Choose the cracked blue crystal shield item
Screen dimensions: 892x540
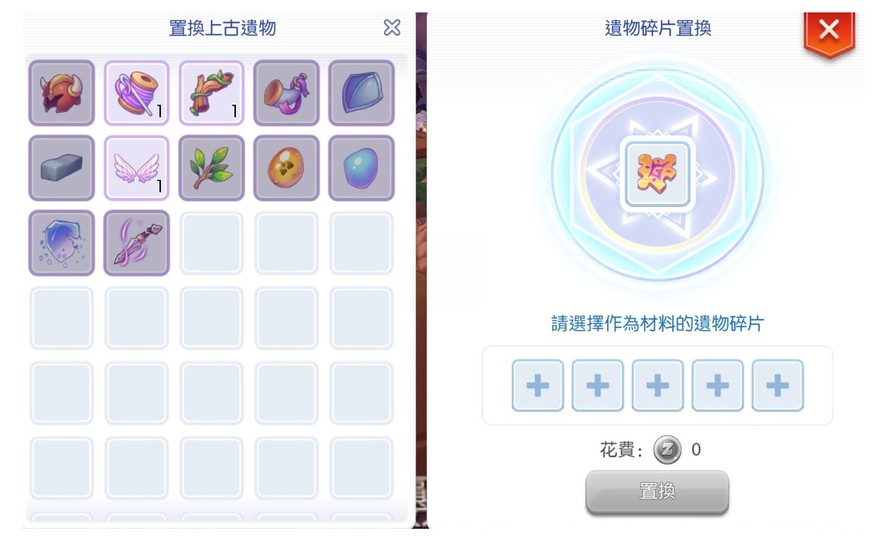pos(61,243)
